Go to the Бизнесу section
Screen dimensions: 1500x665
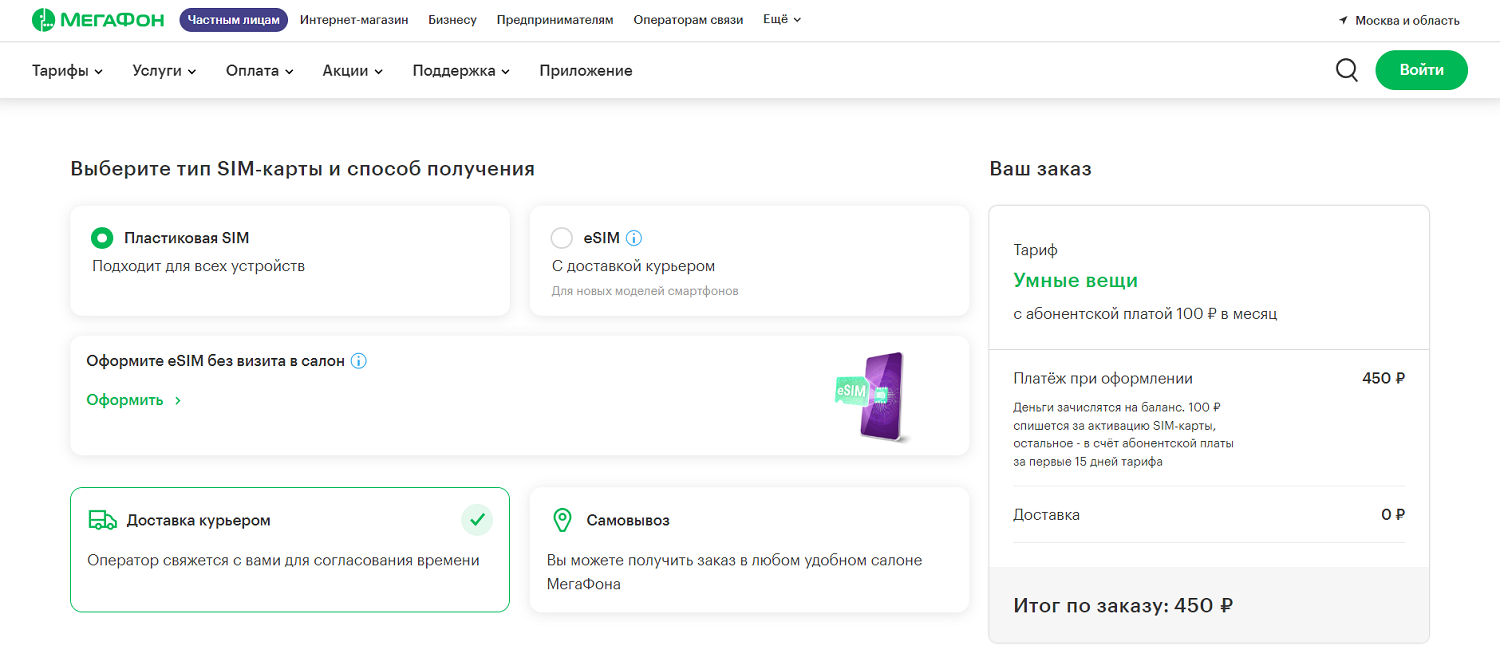pyautogui.click(x=452, y=19)
